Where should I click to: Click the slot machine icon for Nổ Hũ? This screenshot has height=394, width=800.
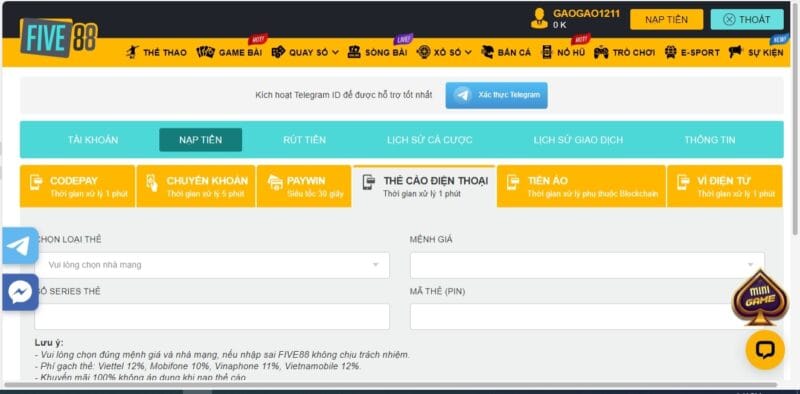point(547,52)
